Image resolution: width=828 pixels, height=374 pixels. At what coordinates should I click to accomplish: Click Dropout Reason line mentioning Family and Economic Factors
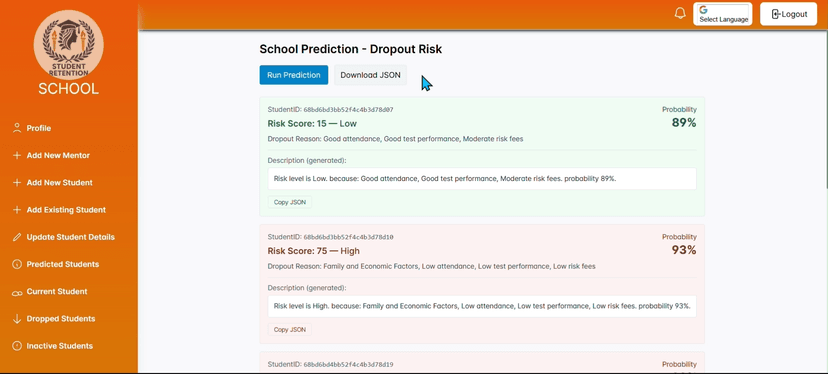431,266
